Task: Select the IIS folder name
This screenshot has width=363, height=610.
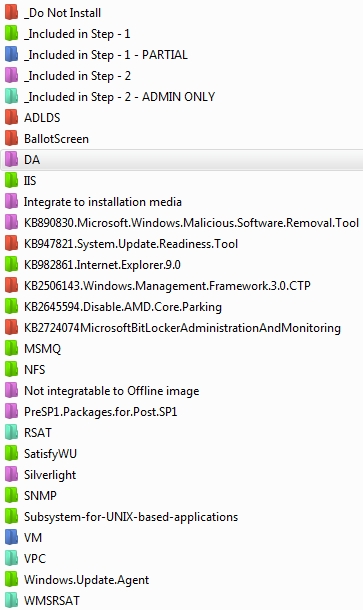Action: pos(30,181)
